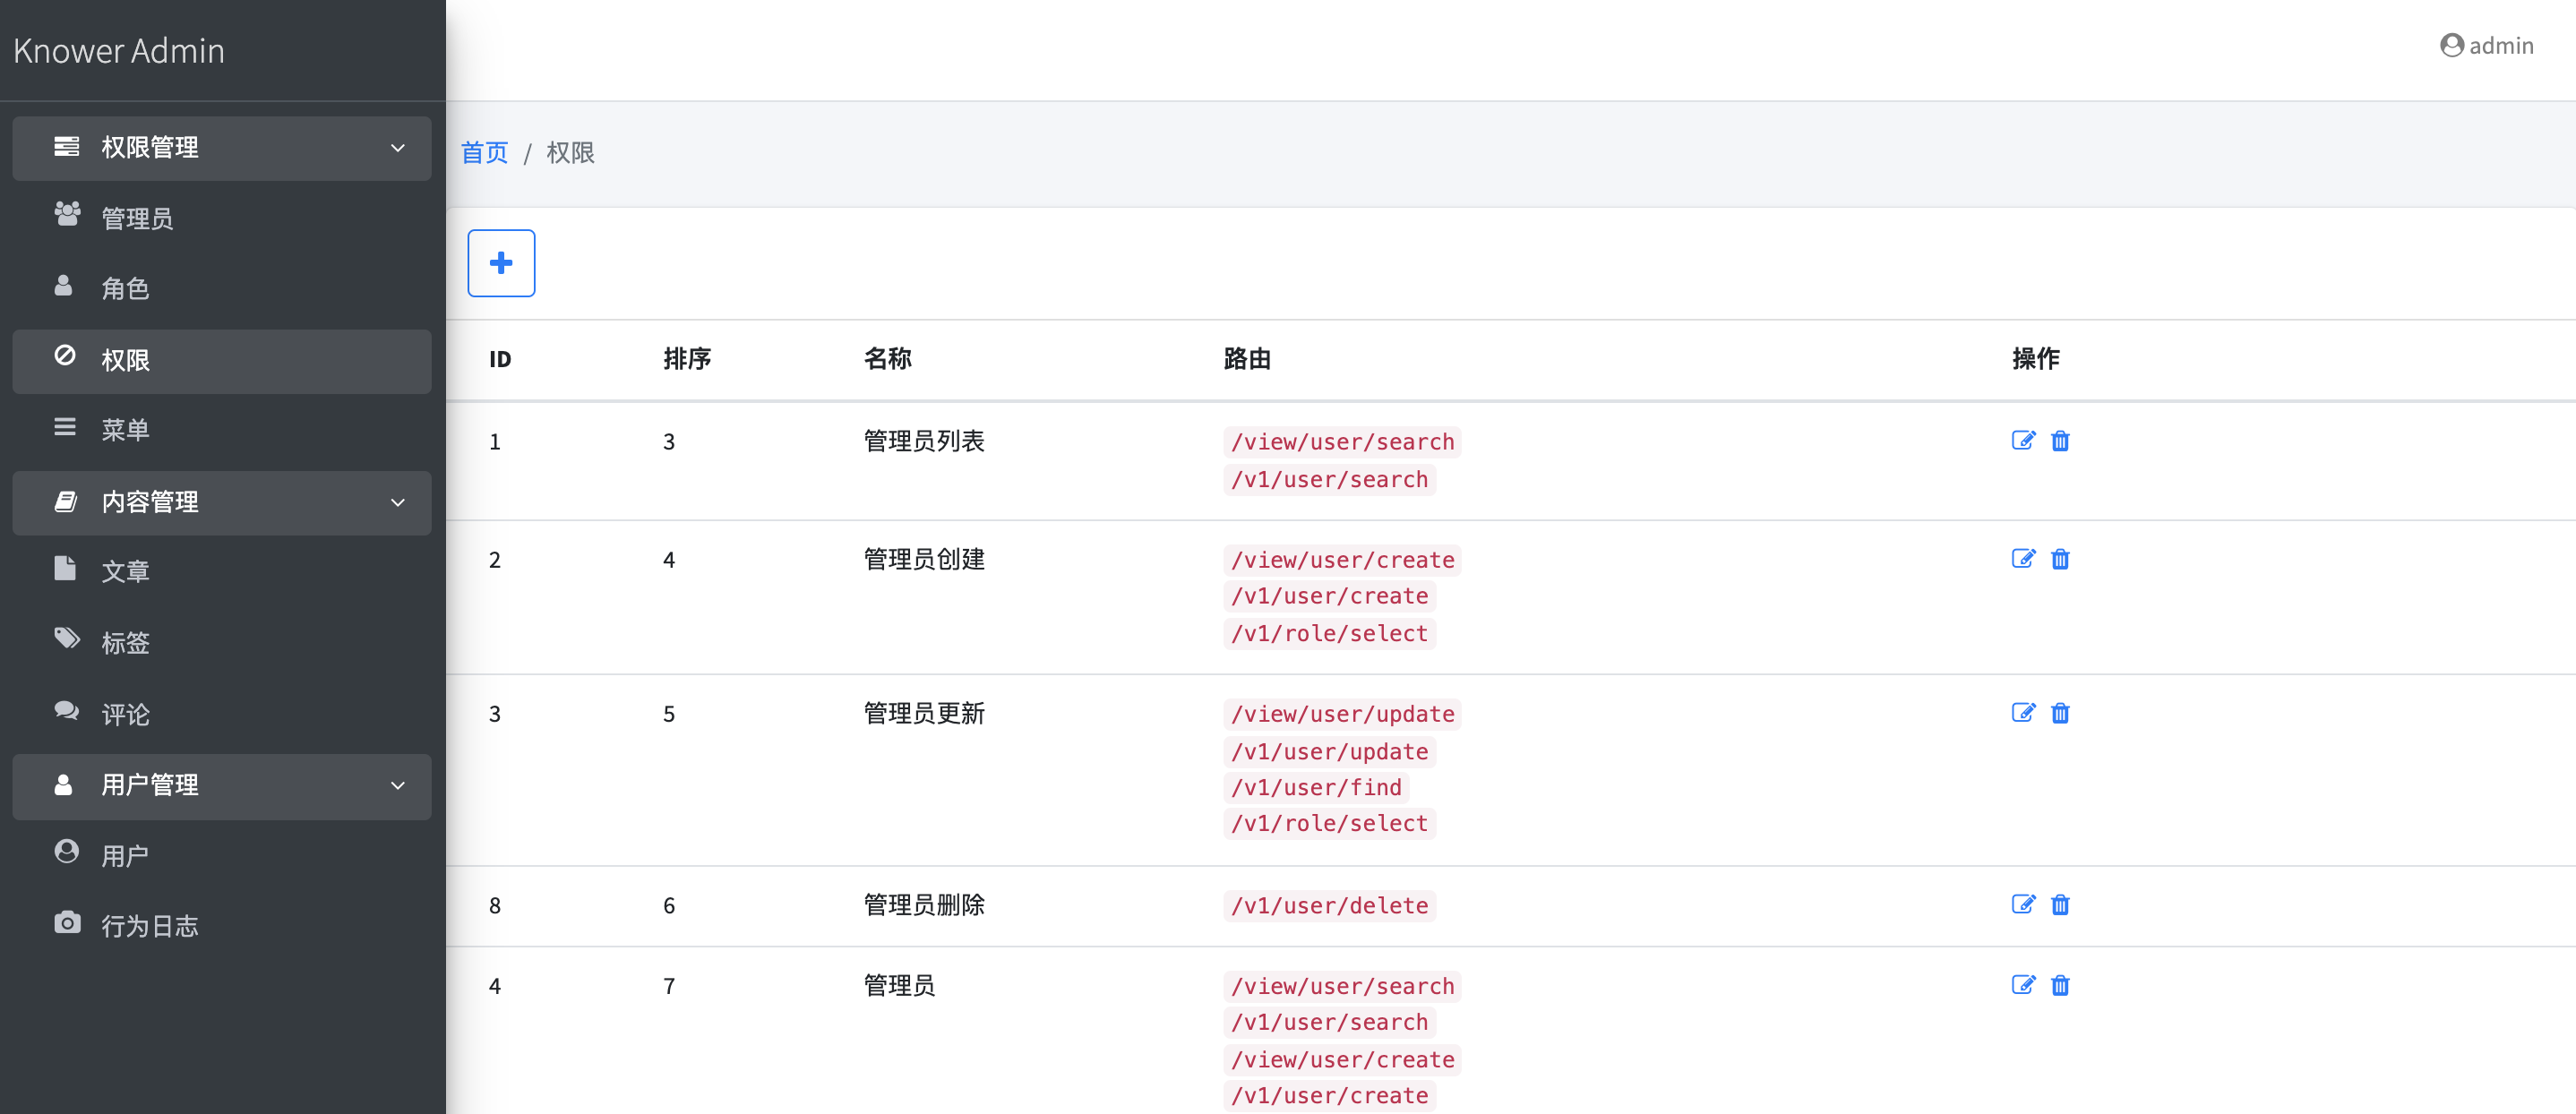Click the 首页 breadcrumb link
The width and height of the screenshot is (2576, 1114).
pyautogui.click(x=484, y=153)
